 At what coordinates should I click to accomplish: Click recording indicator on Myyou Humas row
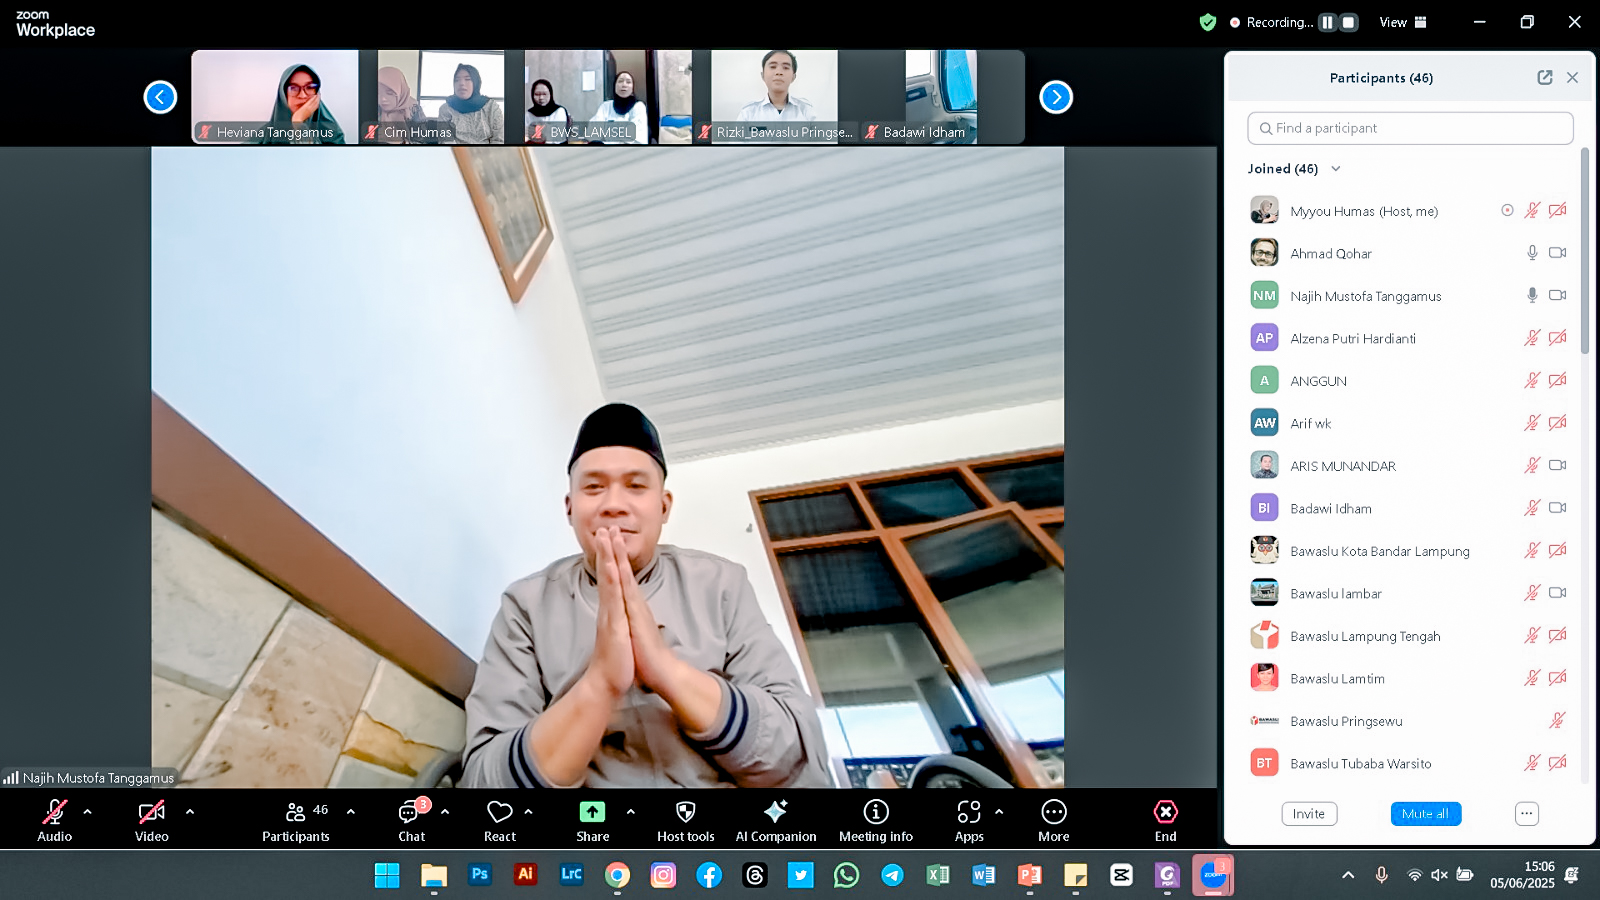click(x=1507, y=210)
